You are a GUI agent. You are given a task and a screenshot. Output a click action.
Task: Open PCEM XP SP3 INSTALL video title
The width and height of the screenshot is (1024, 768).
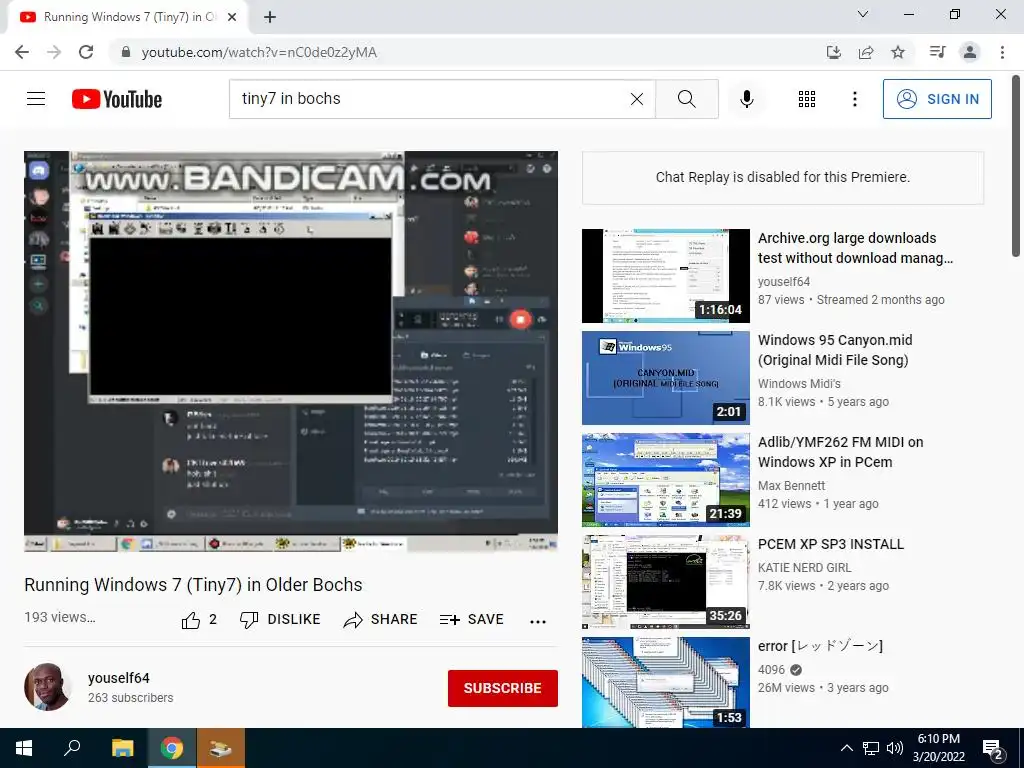pyautogui.click(x=831, y=544)
